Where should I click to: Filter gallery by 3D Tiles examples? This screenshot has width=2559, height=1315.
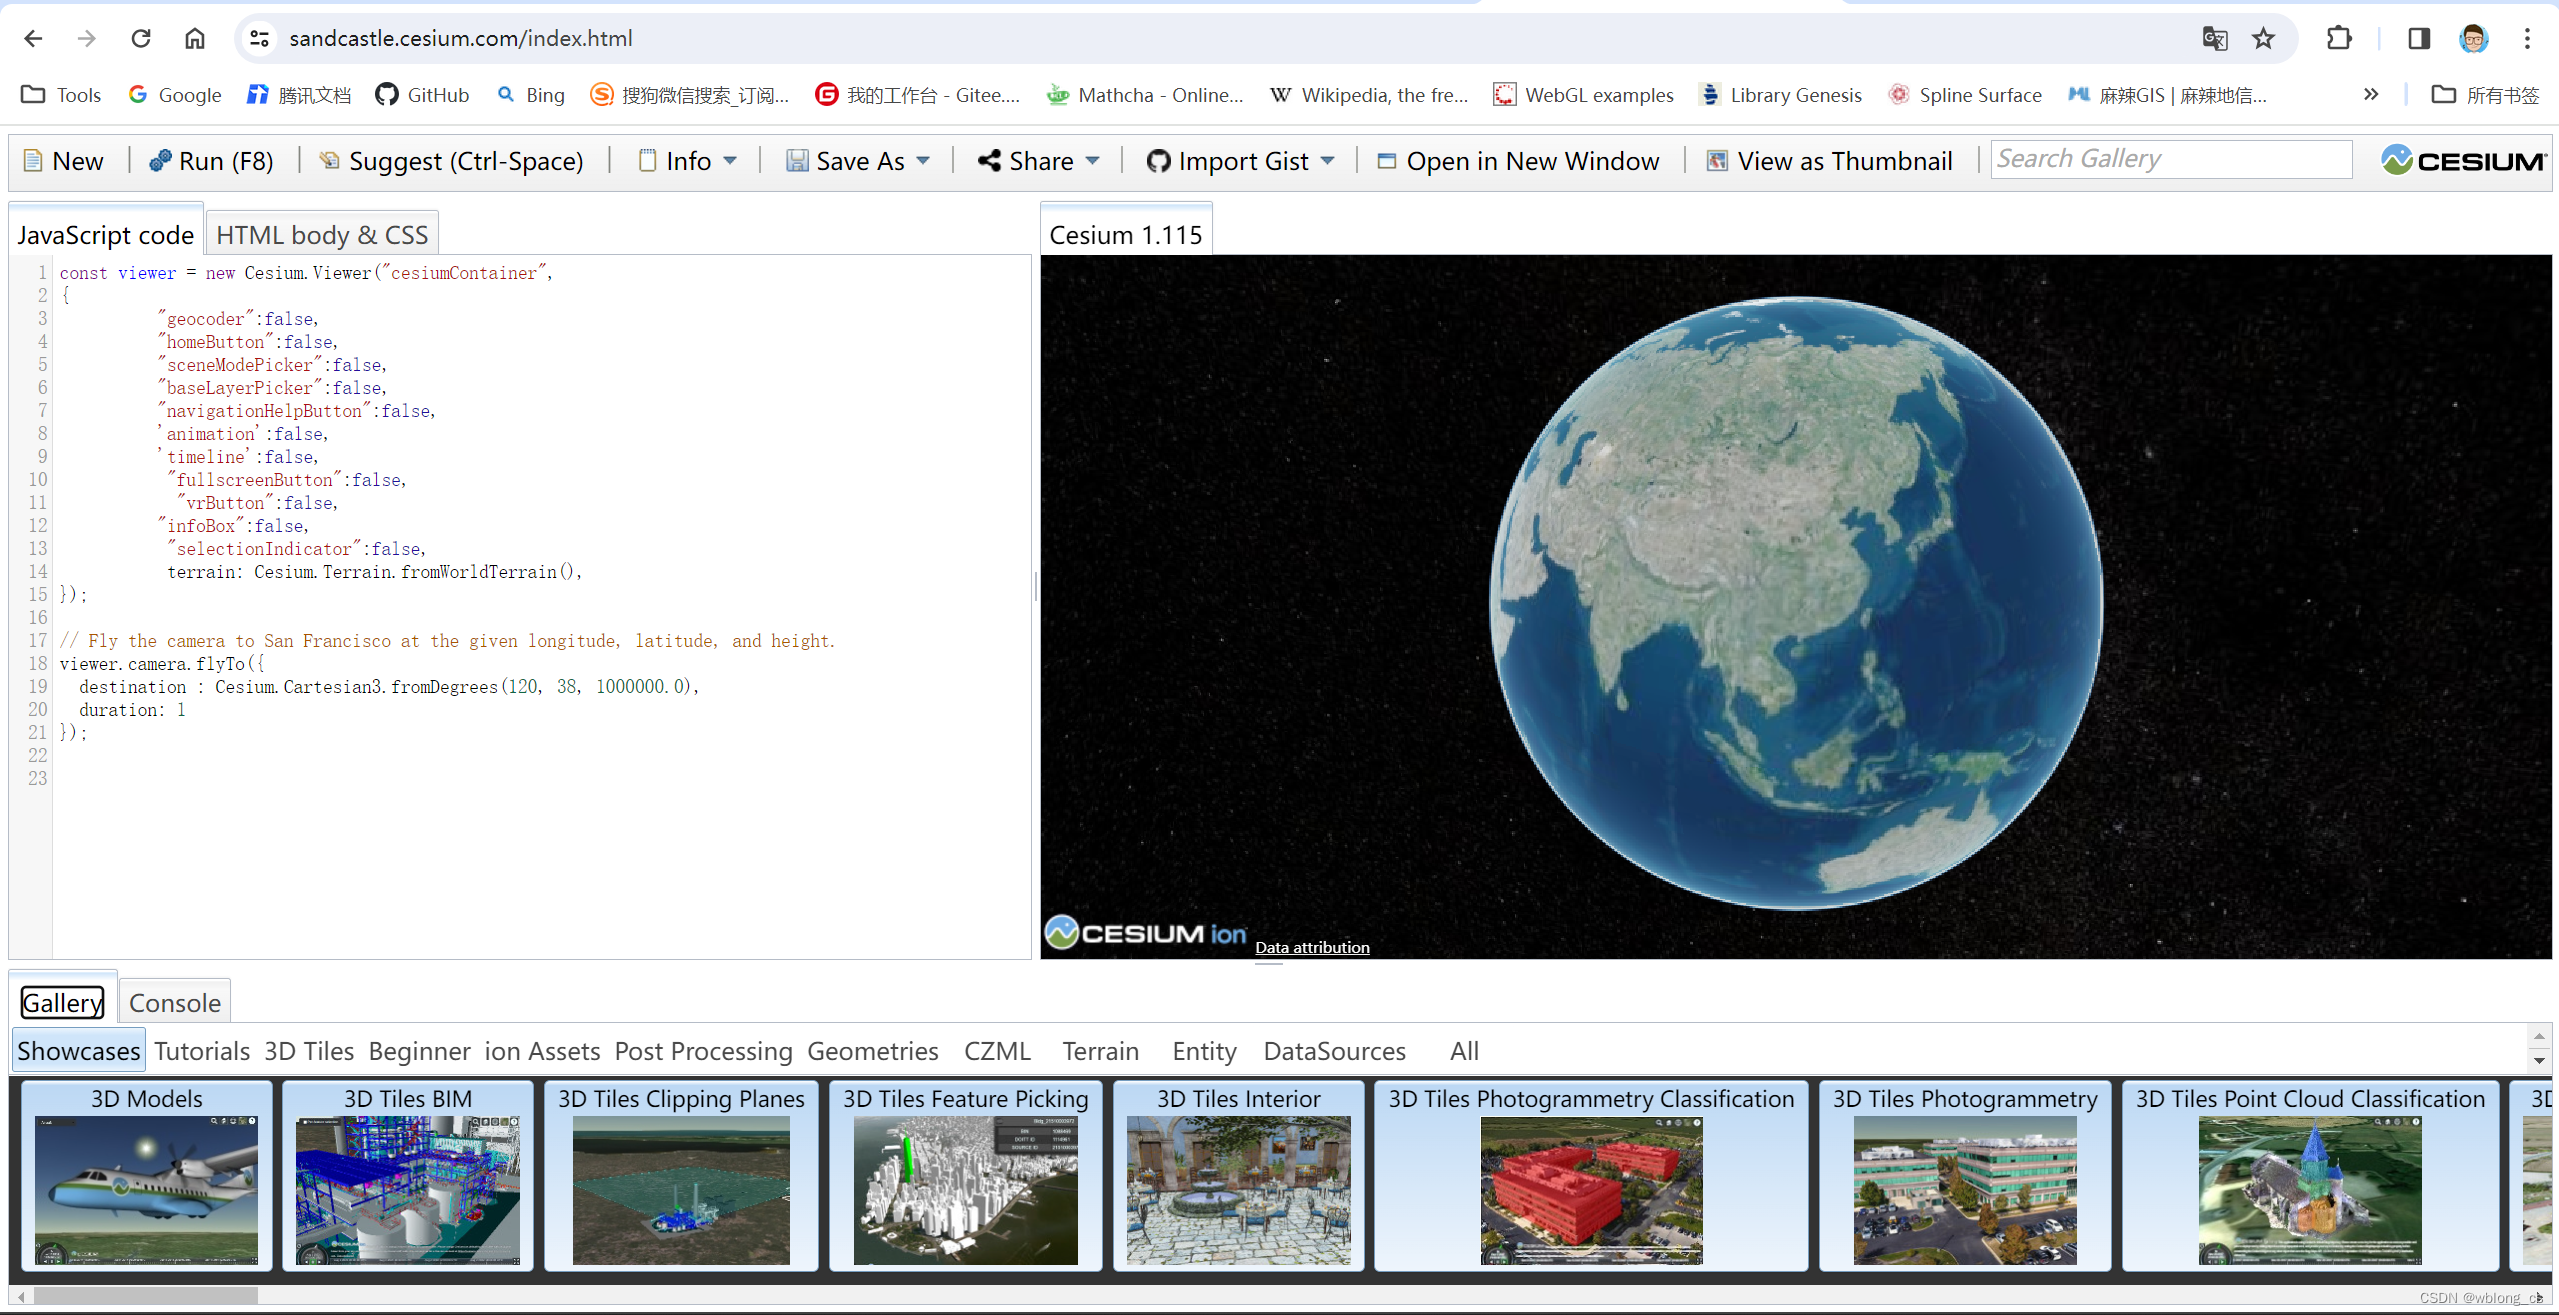point(308,1050)
